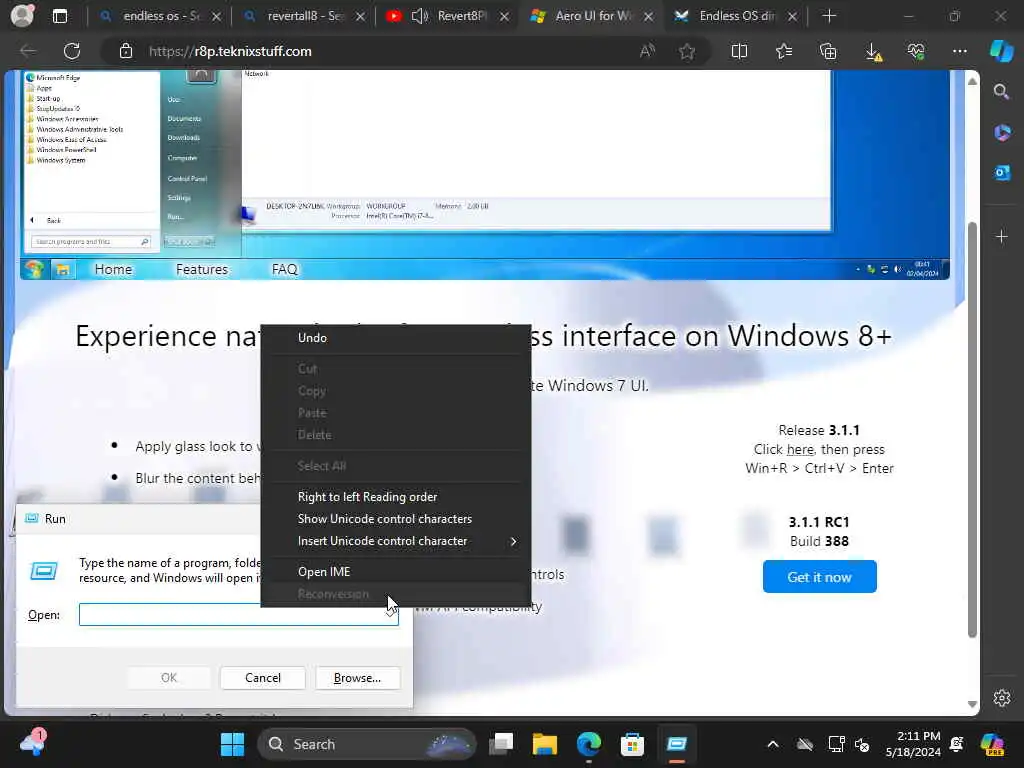Click the taskbar Search box

click(x=367, y=744)
